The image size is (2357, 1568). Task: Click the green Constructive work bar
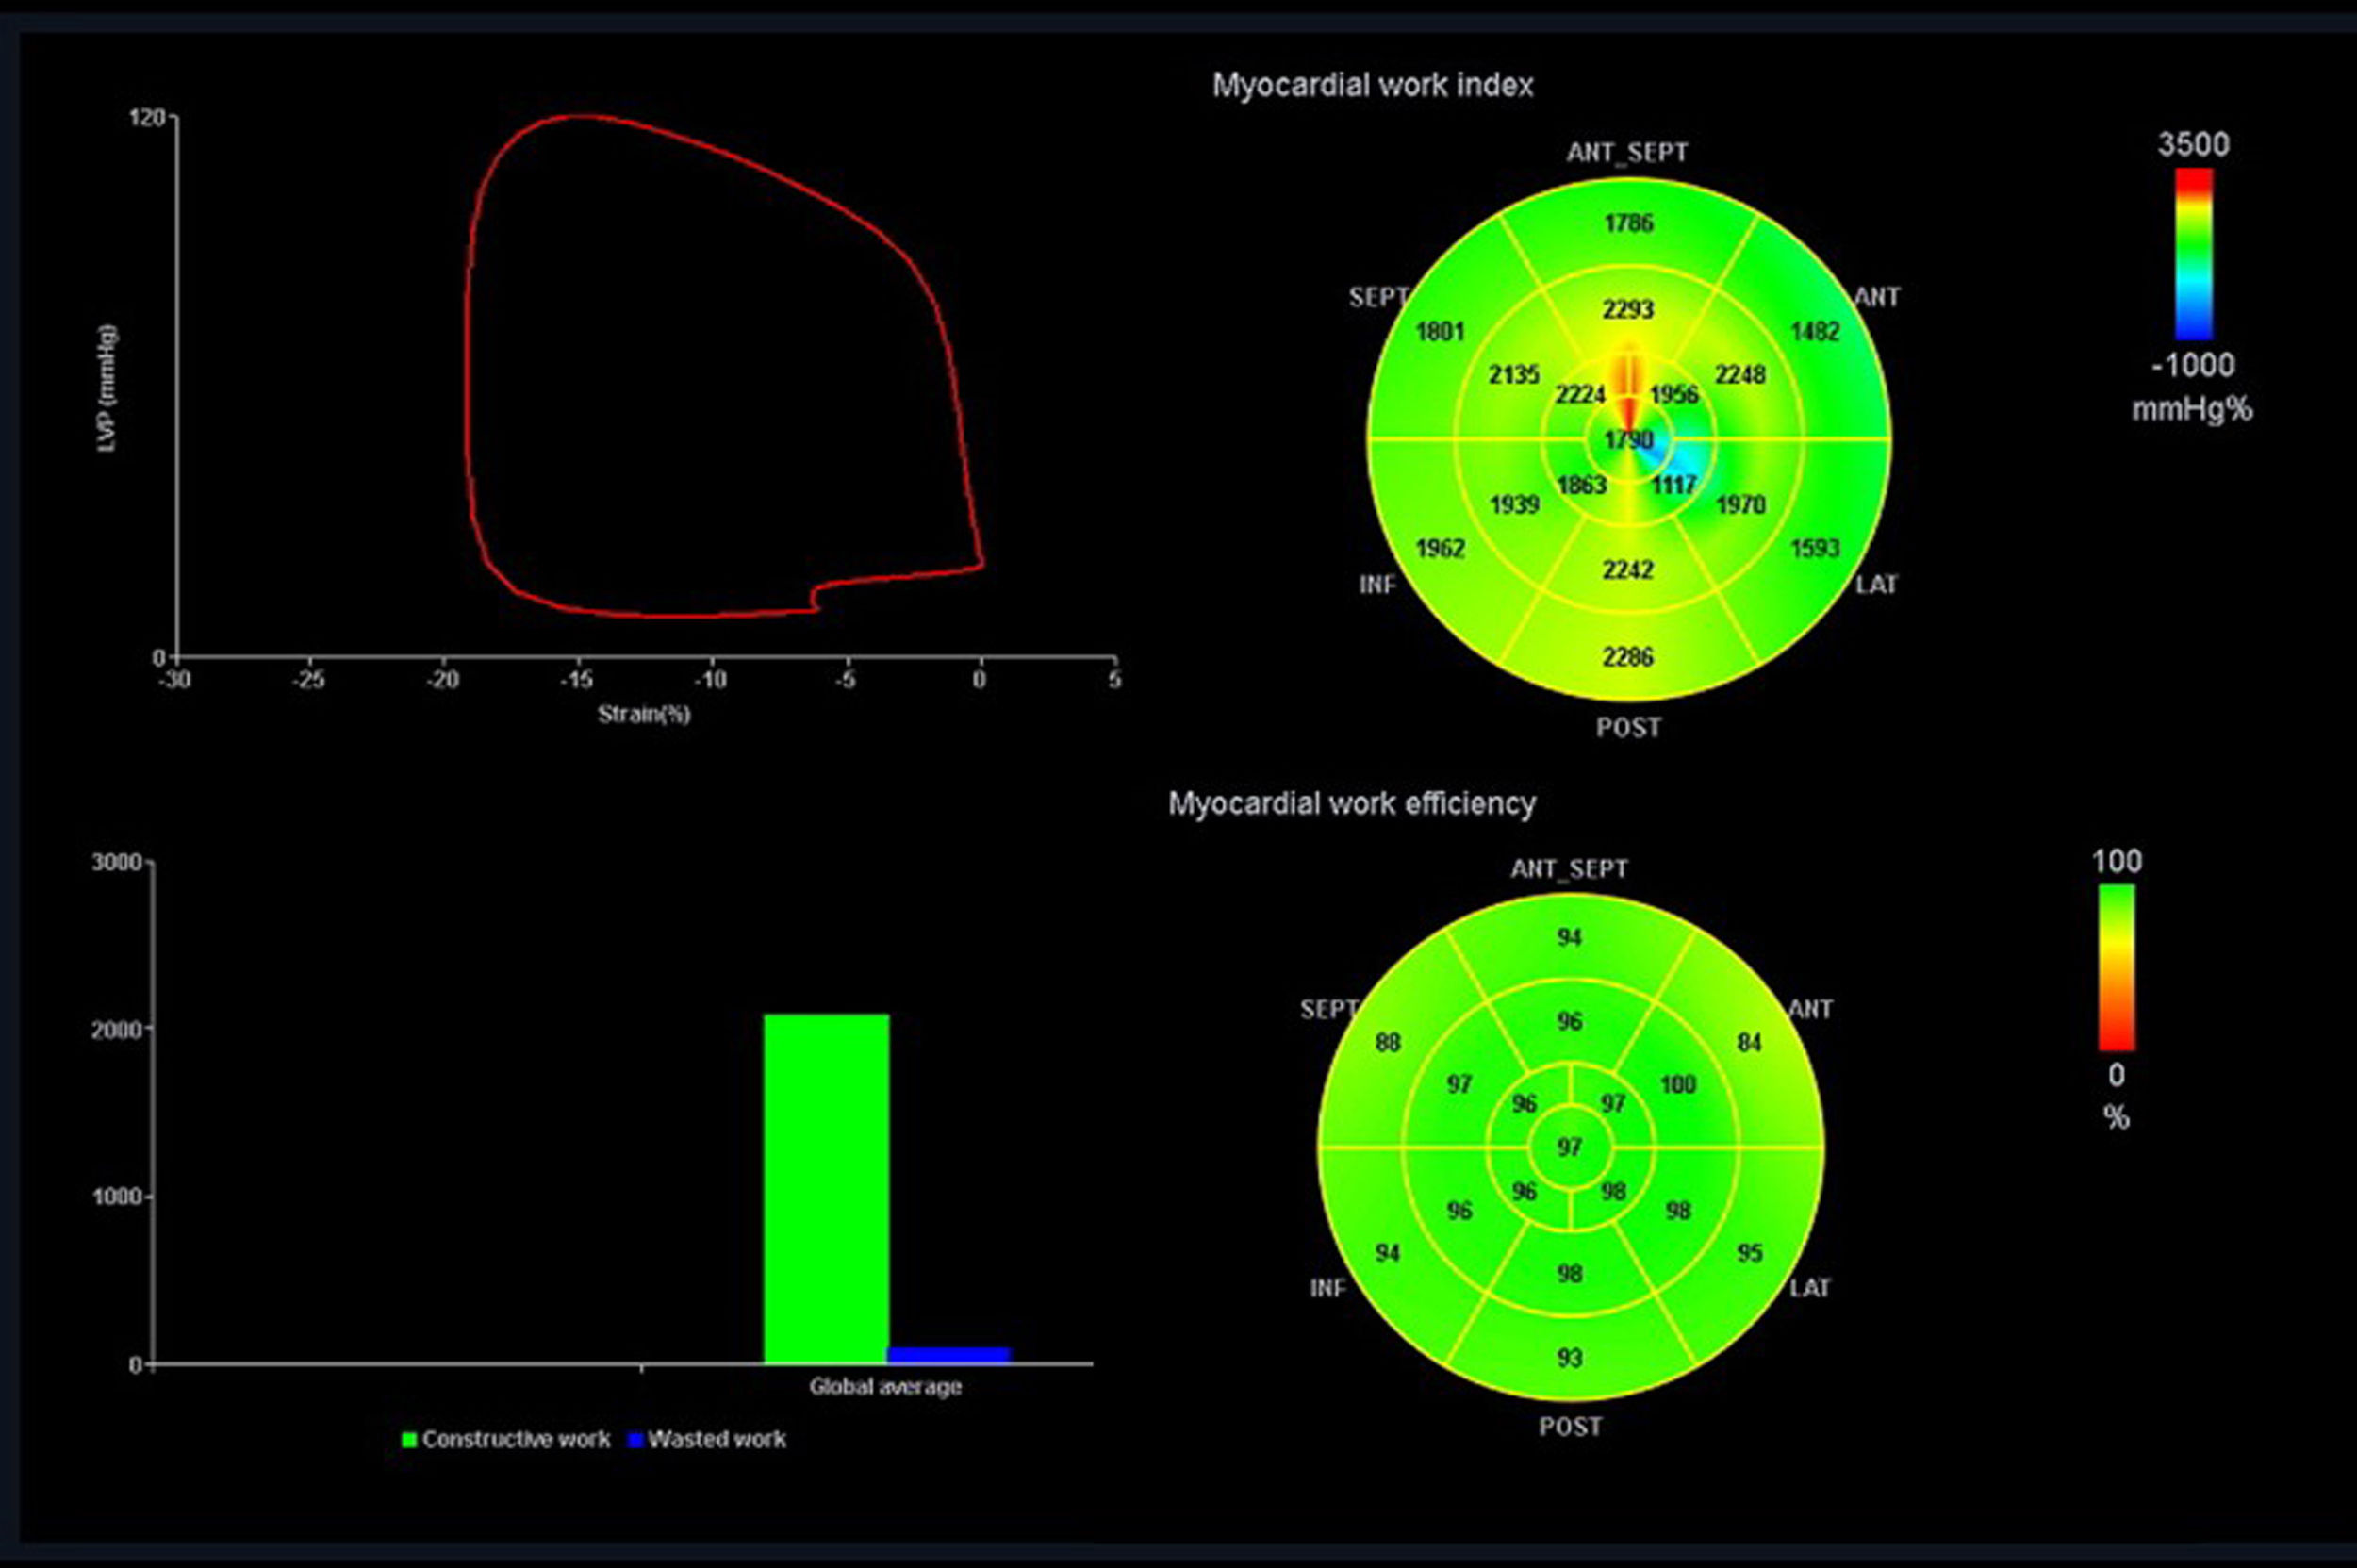tap(826, 1188)
